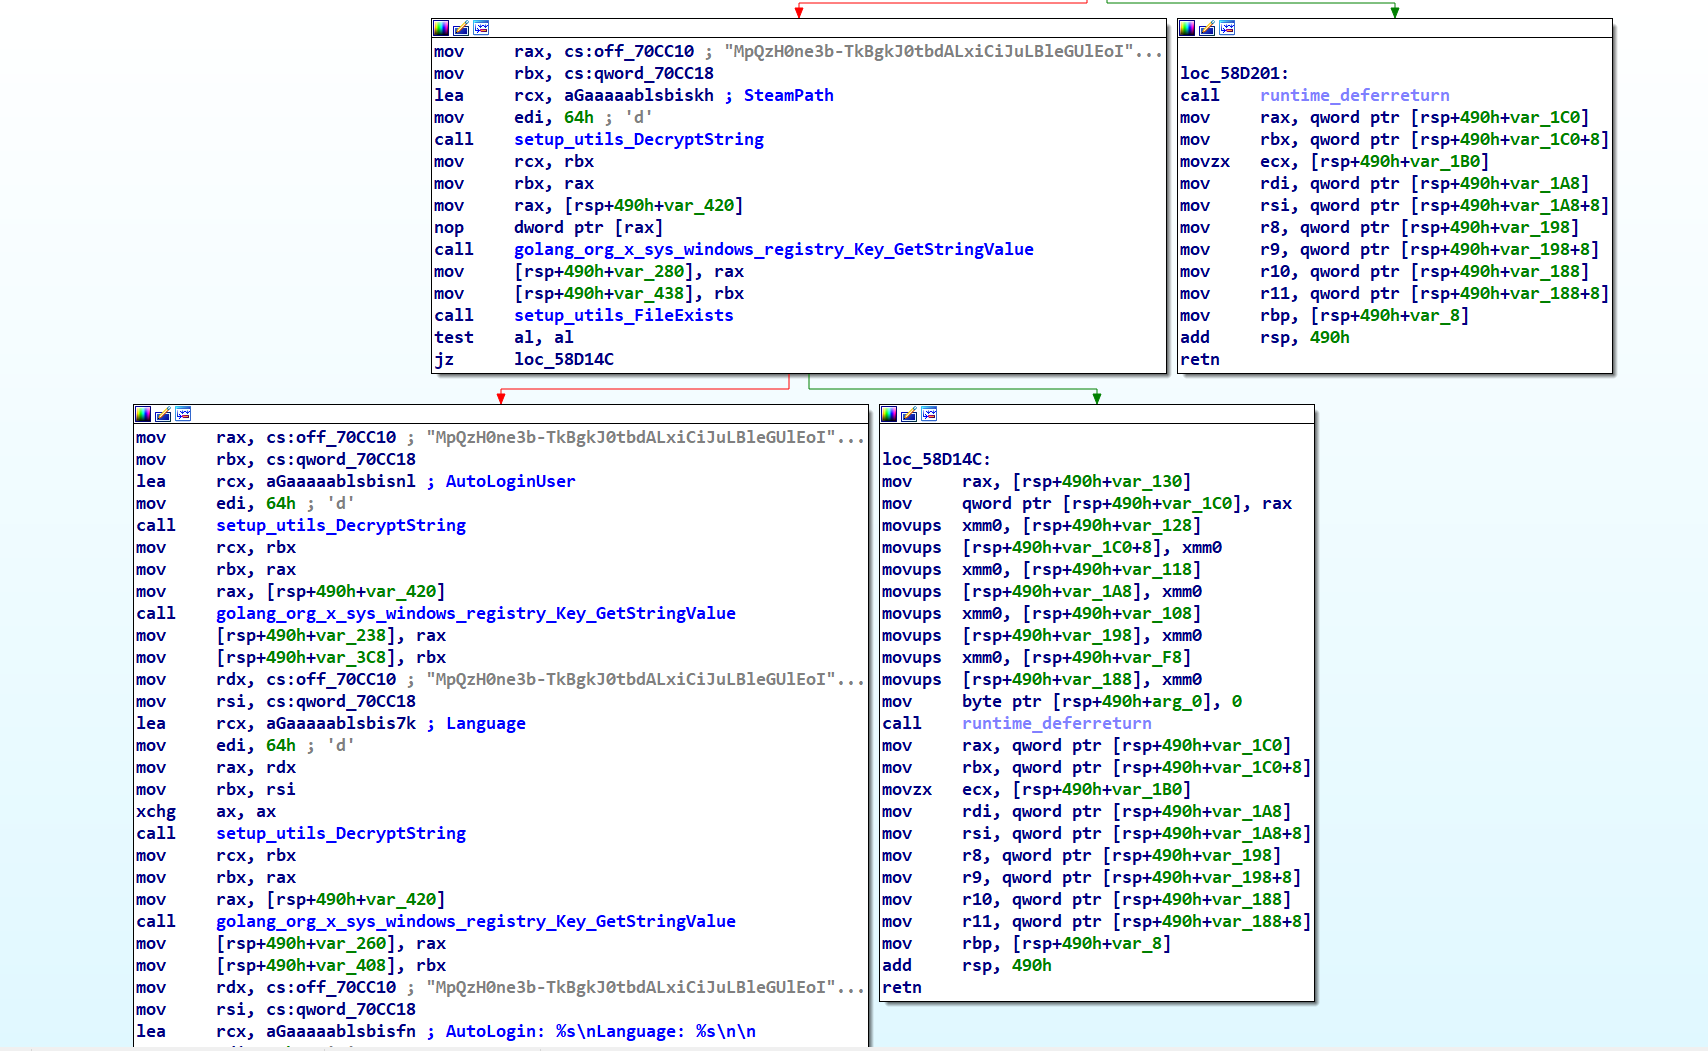Select the setup_utils_FileExists function call

tap(623, 316)
